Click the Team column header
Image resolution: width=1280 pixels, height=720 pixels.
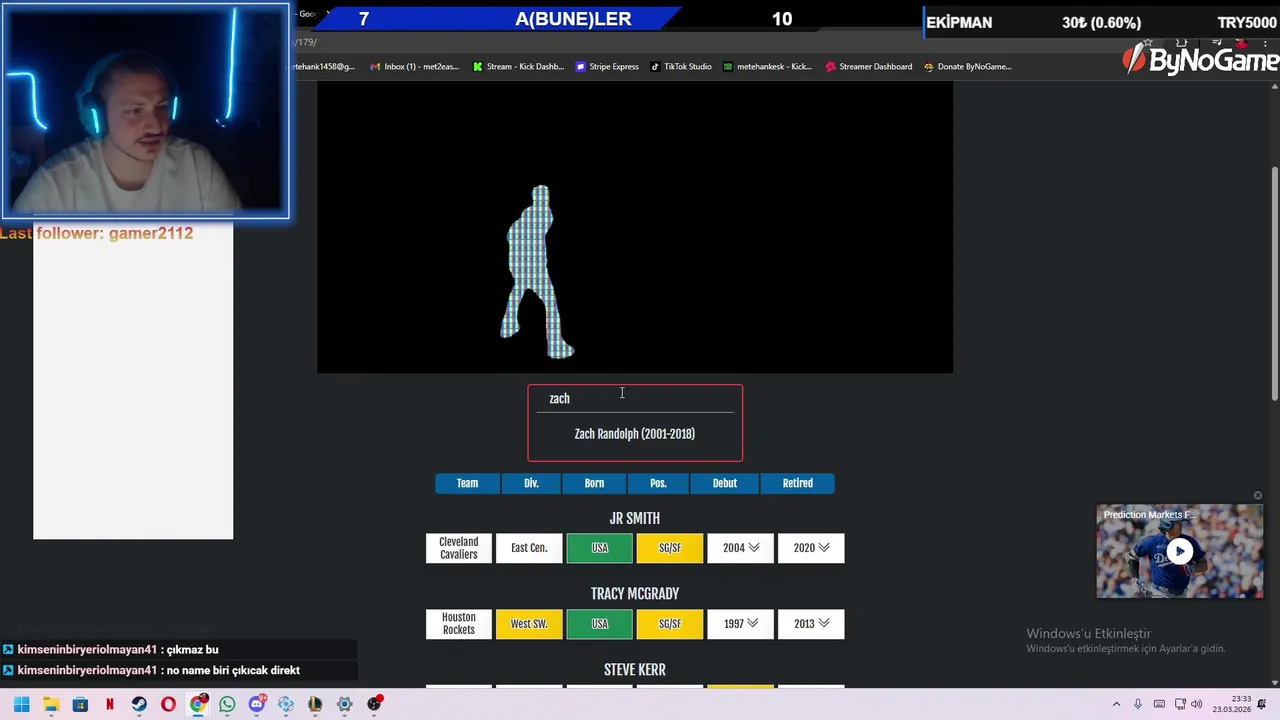pyautogui.click(x=467, y=483)
